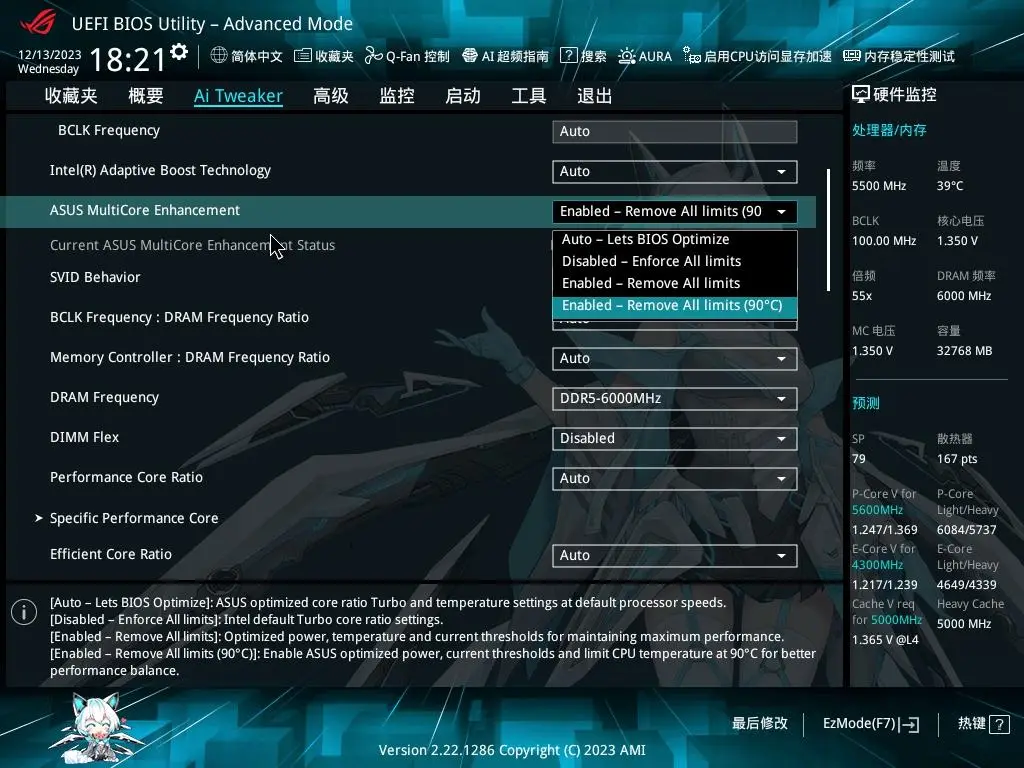
Task: Click the 内存稳定性测试 label
Action: click(x=910, y=56)
